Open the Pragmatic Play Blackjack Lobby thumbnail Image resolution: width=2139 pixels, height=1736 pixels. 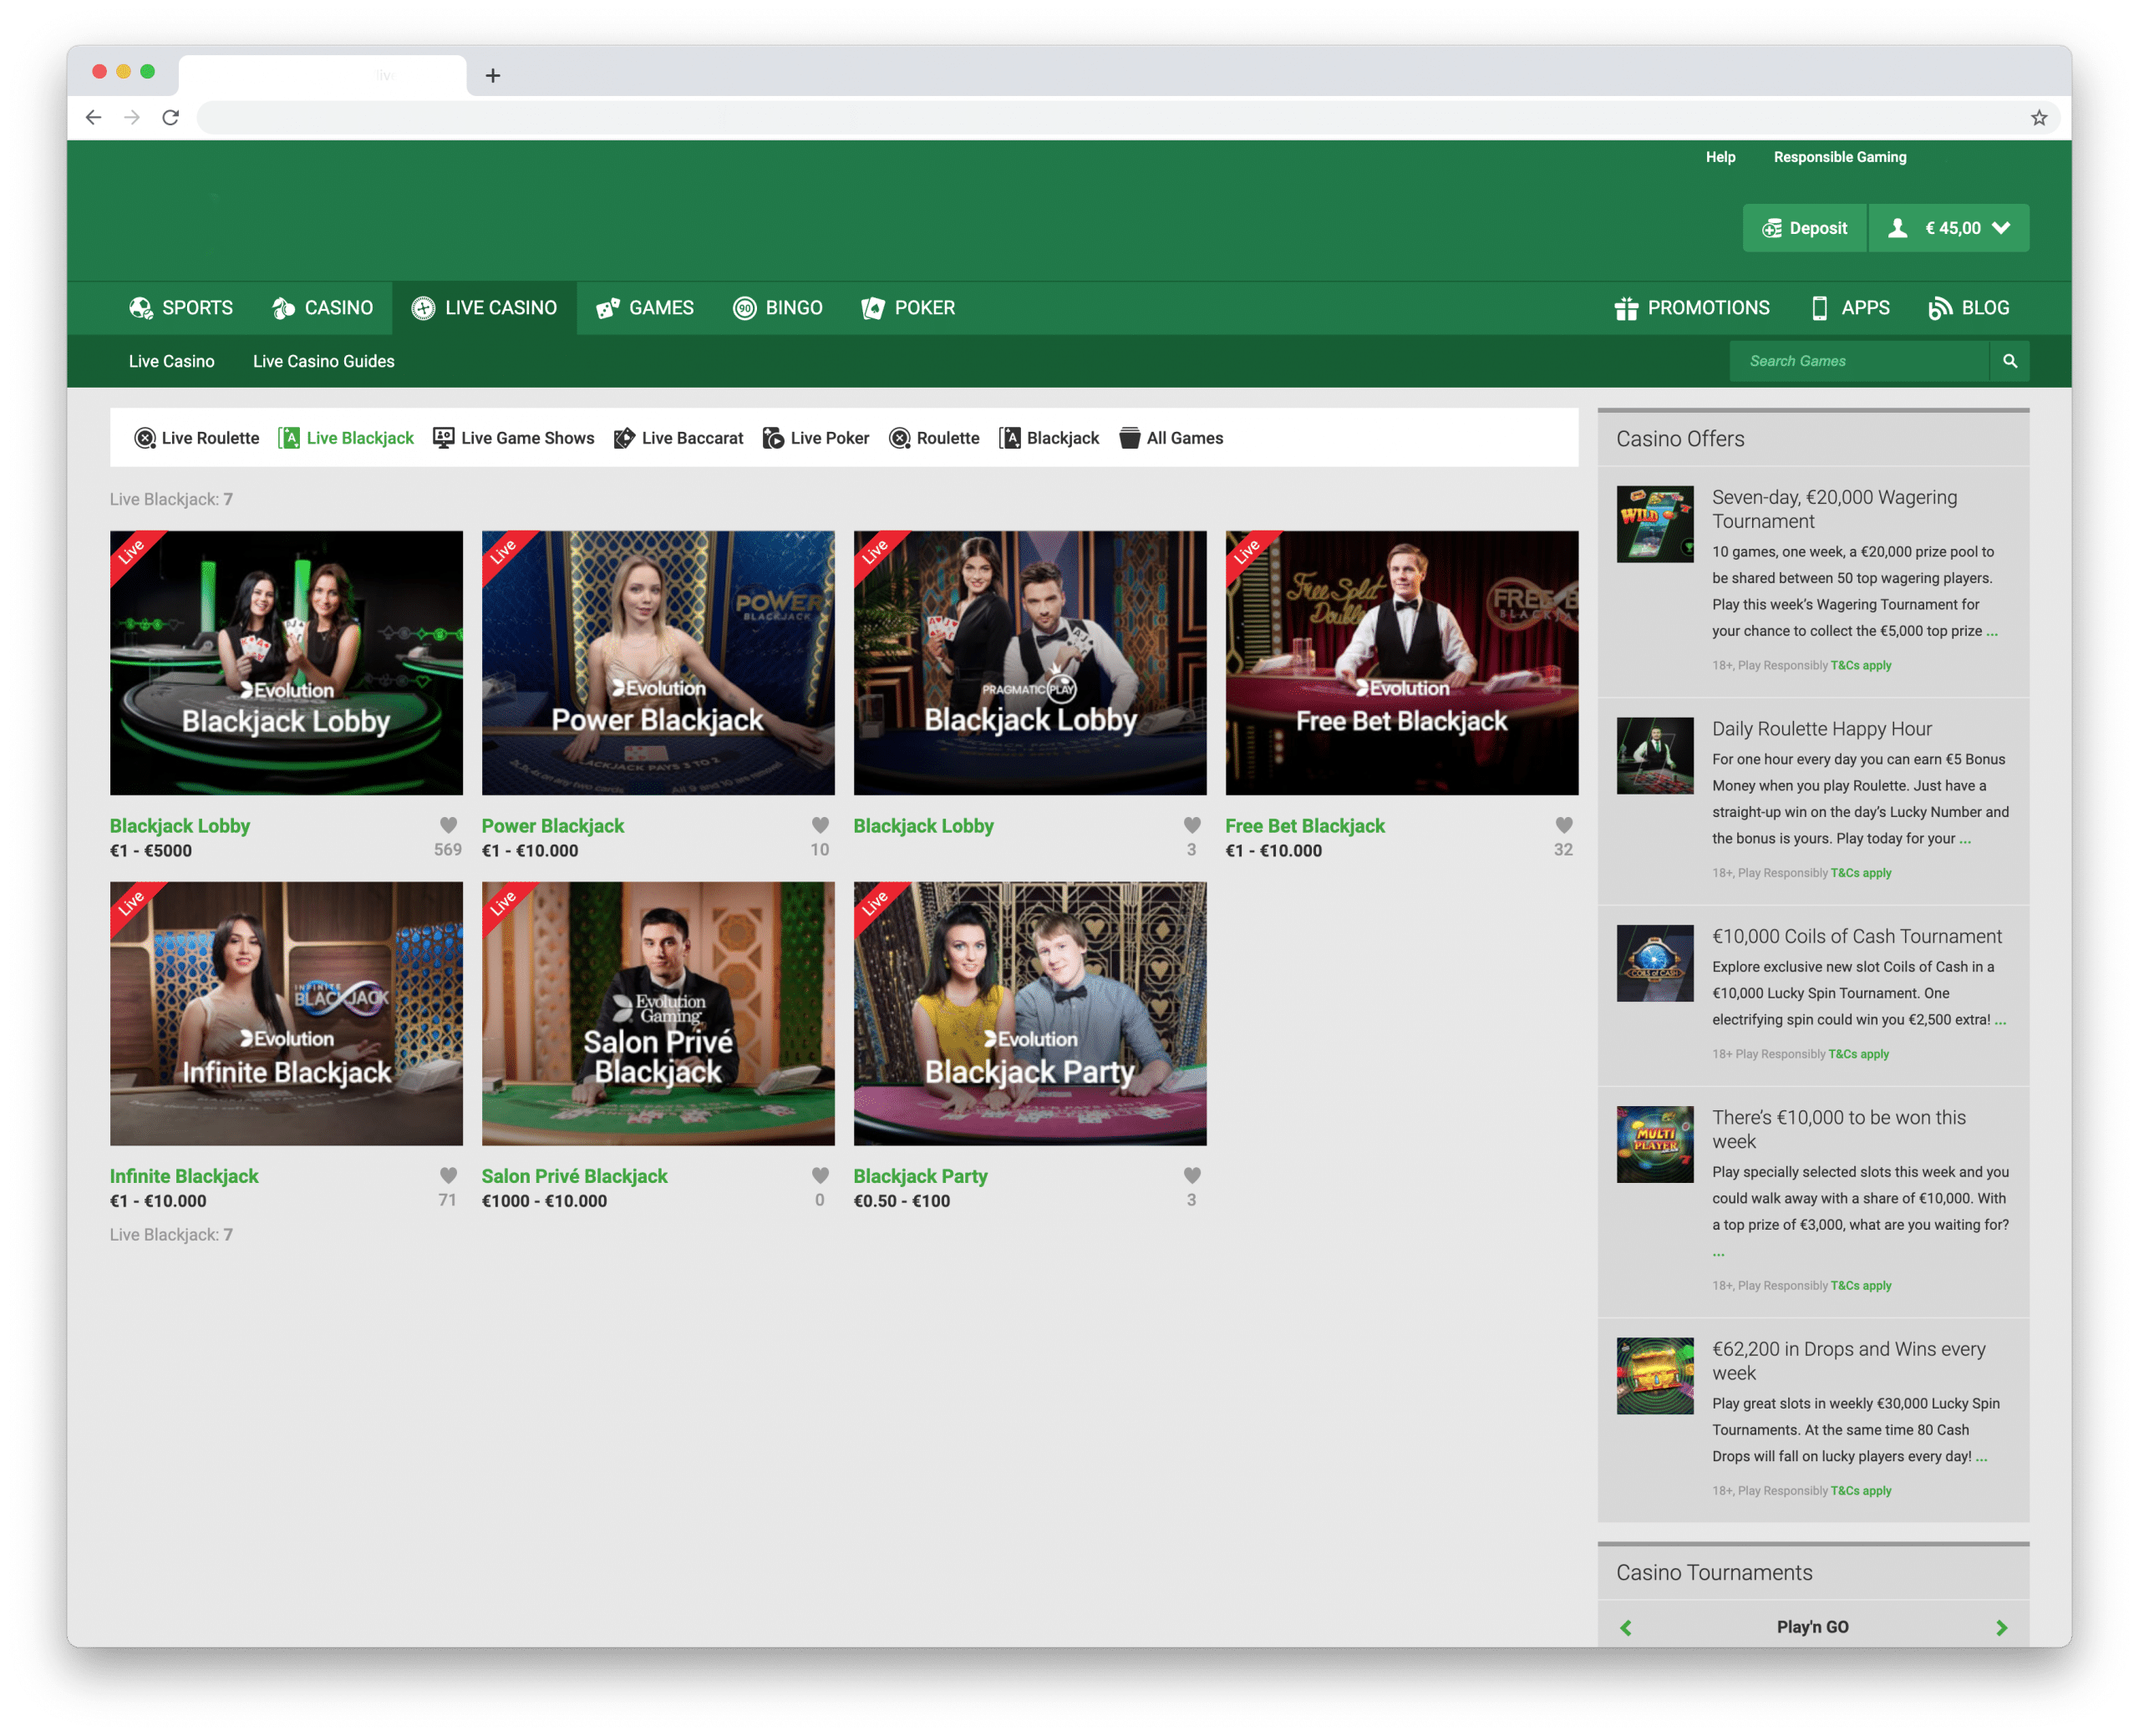point(1030,663)
